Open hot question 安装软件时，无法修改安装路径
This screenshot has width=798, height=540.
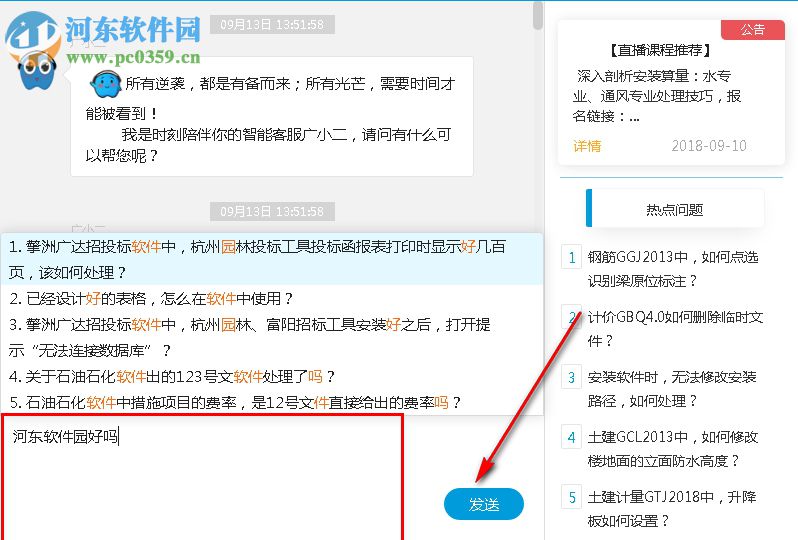click(672, 389)
